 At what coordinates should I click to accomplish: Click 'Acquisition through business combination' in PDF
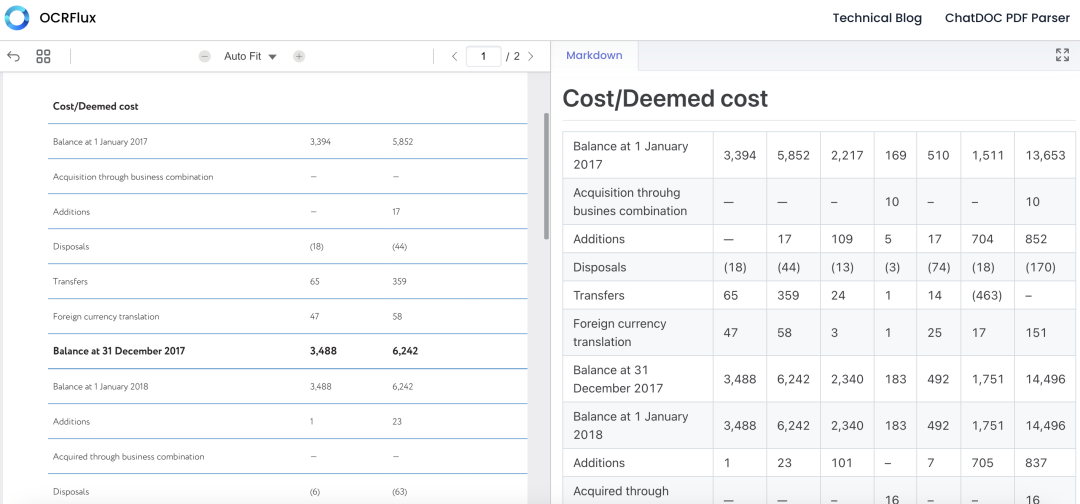tap(133, 177)
